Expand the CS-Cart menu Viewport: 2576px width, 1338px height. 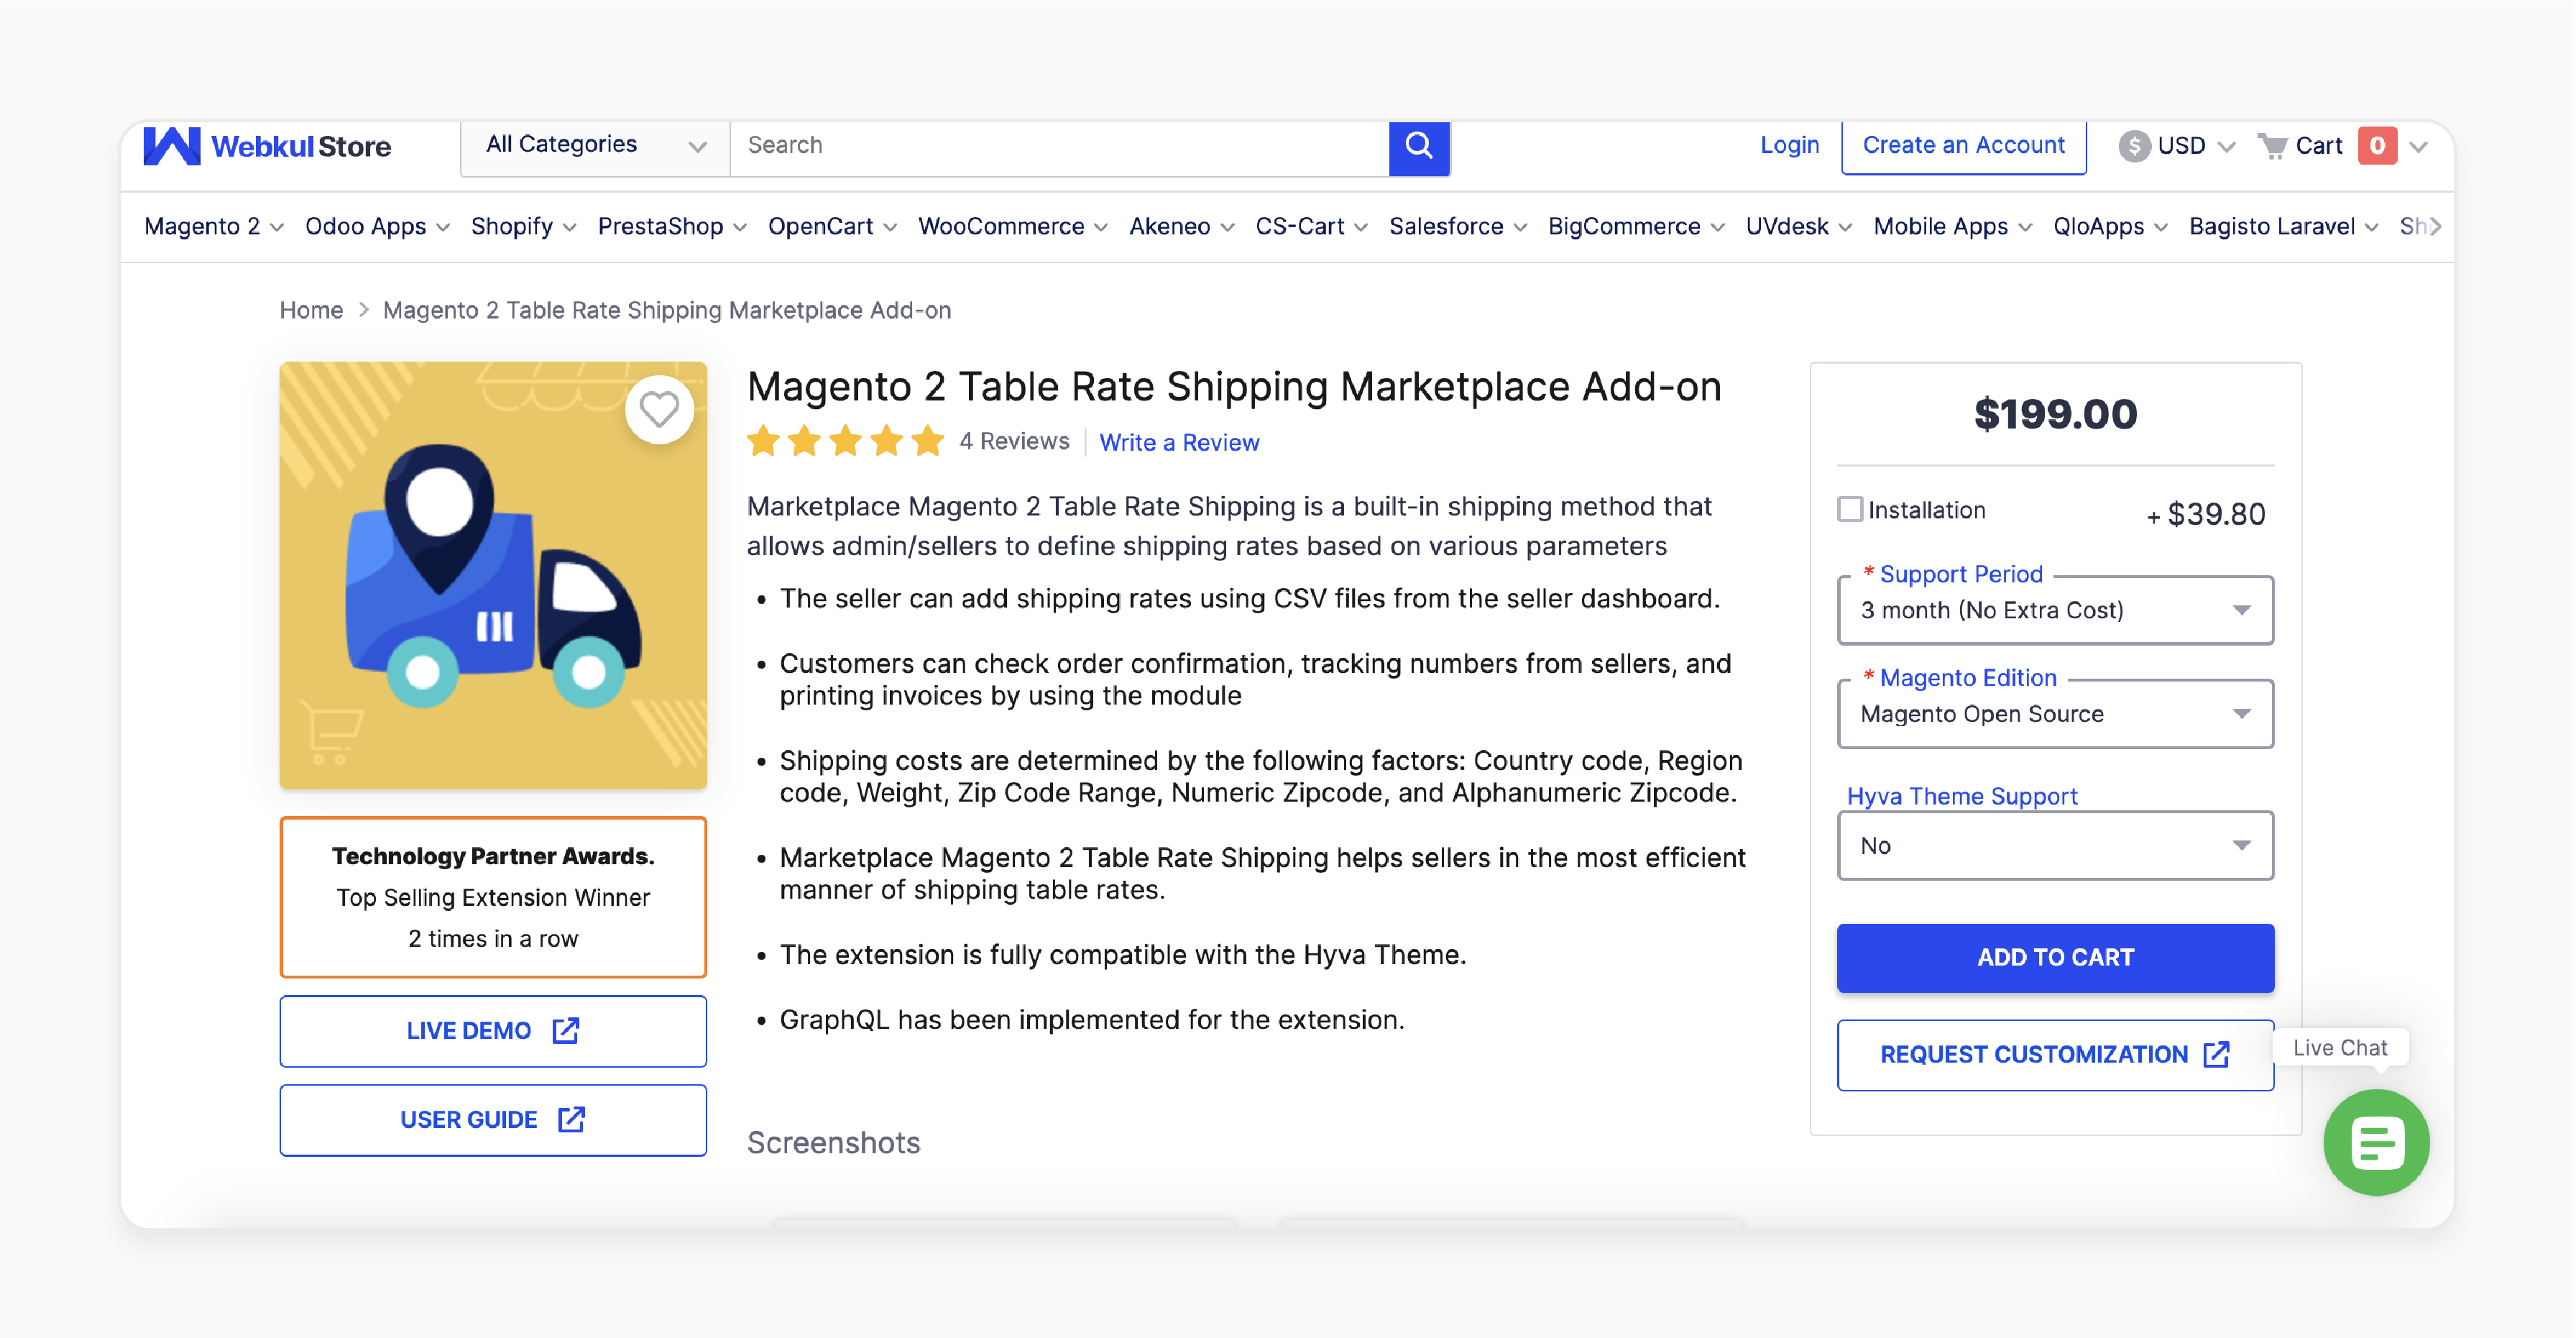coord(1311,227)
